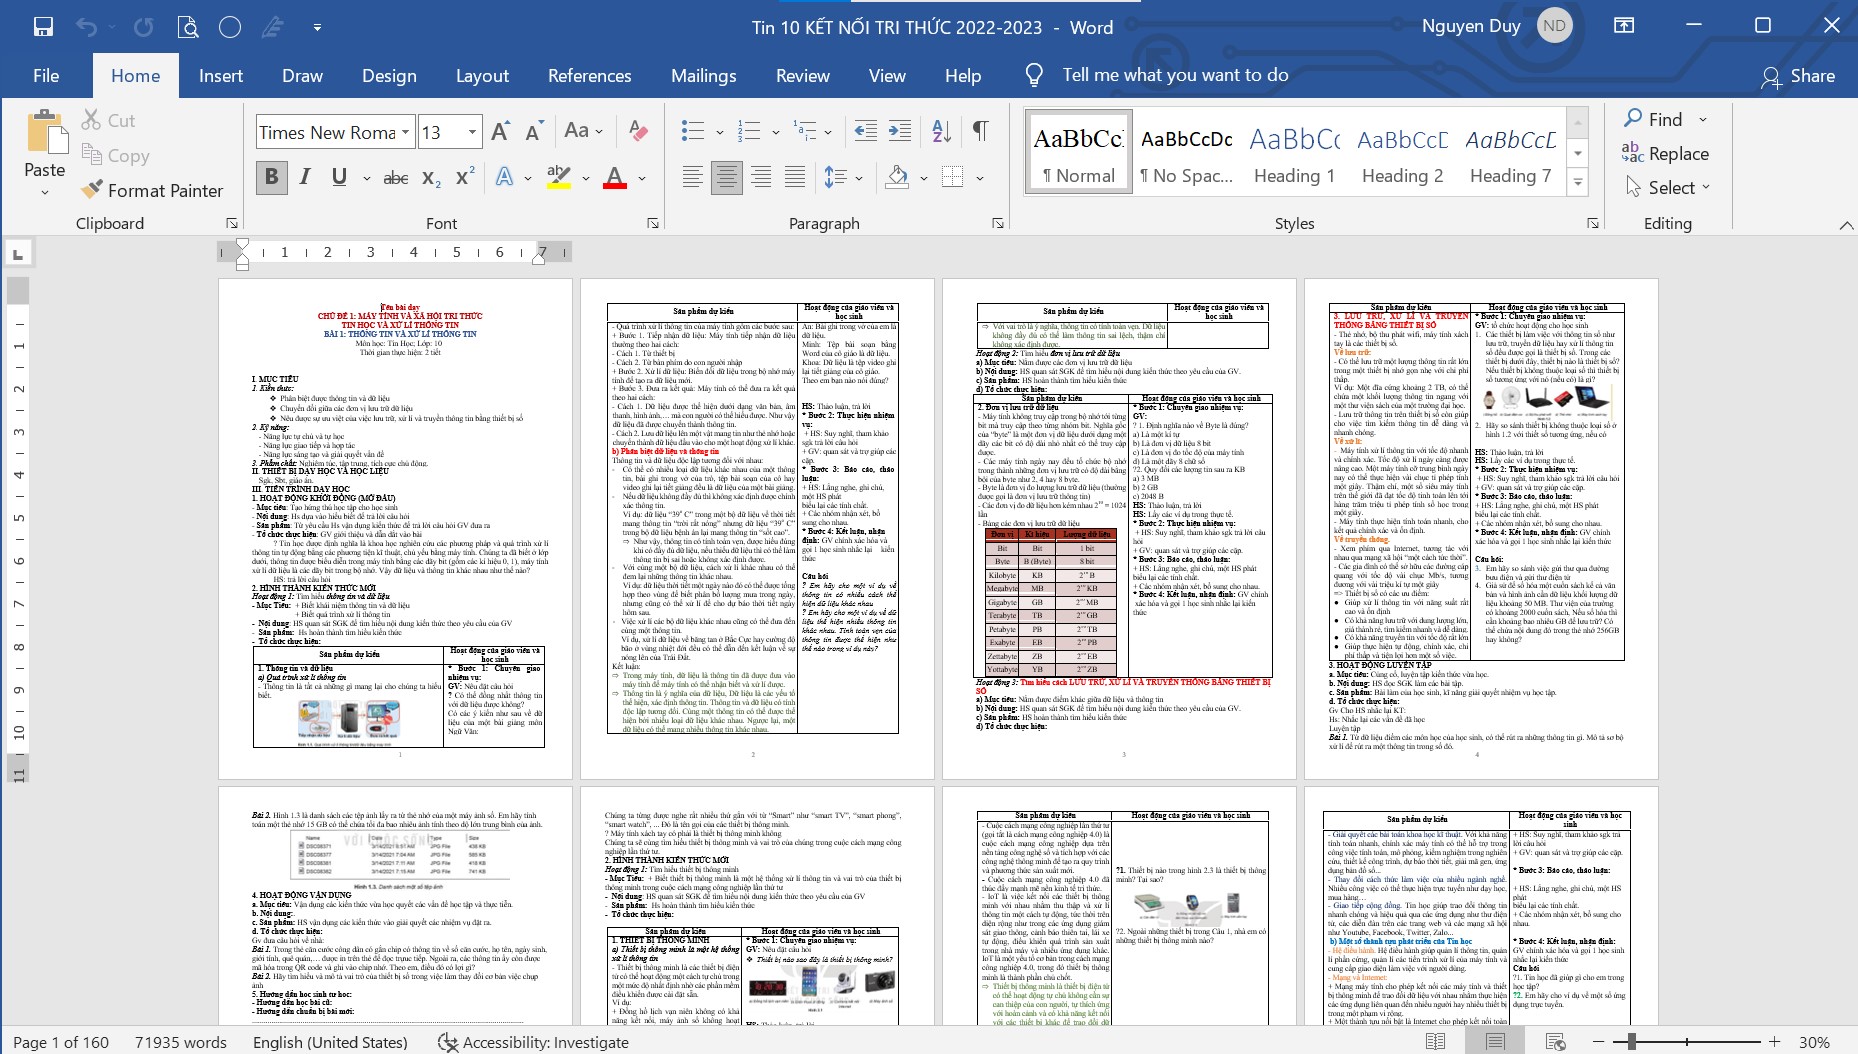Screen dimensions: 1858x1054
Task: Open the font size dropdown
Action: 473,132
